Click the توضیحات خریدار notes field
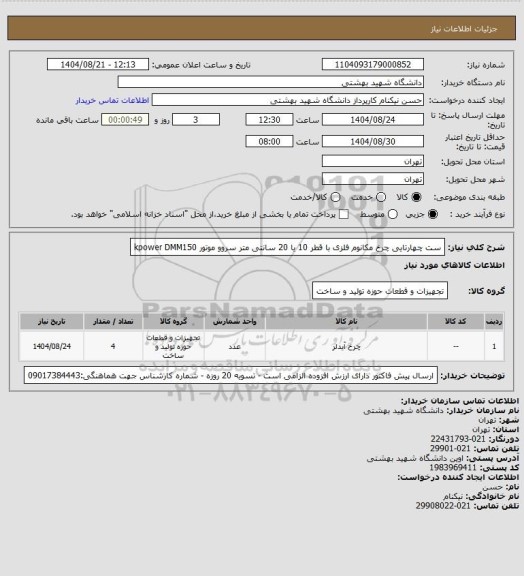The height and width of the screenshot is (576, 524). (x=231, y=375)
